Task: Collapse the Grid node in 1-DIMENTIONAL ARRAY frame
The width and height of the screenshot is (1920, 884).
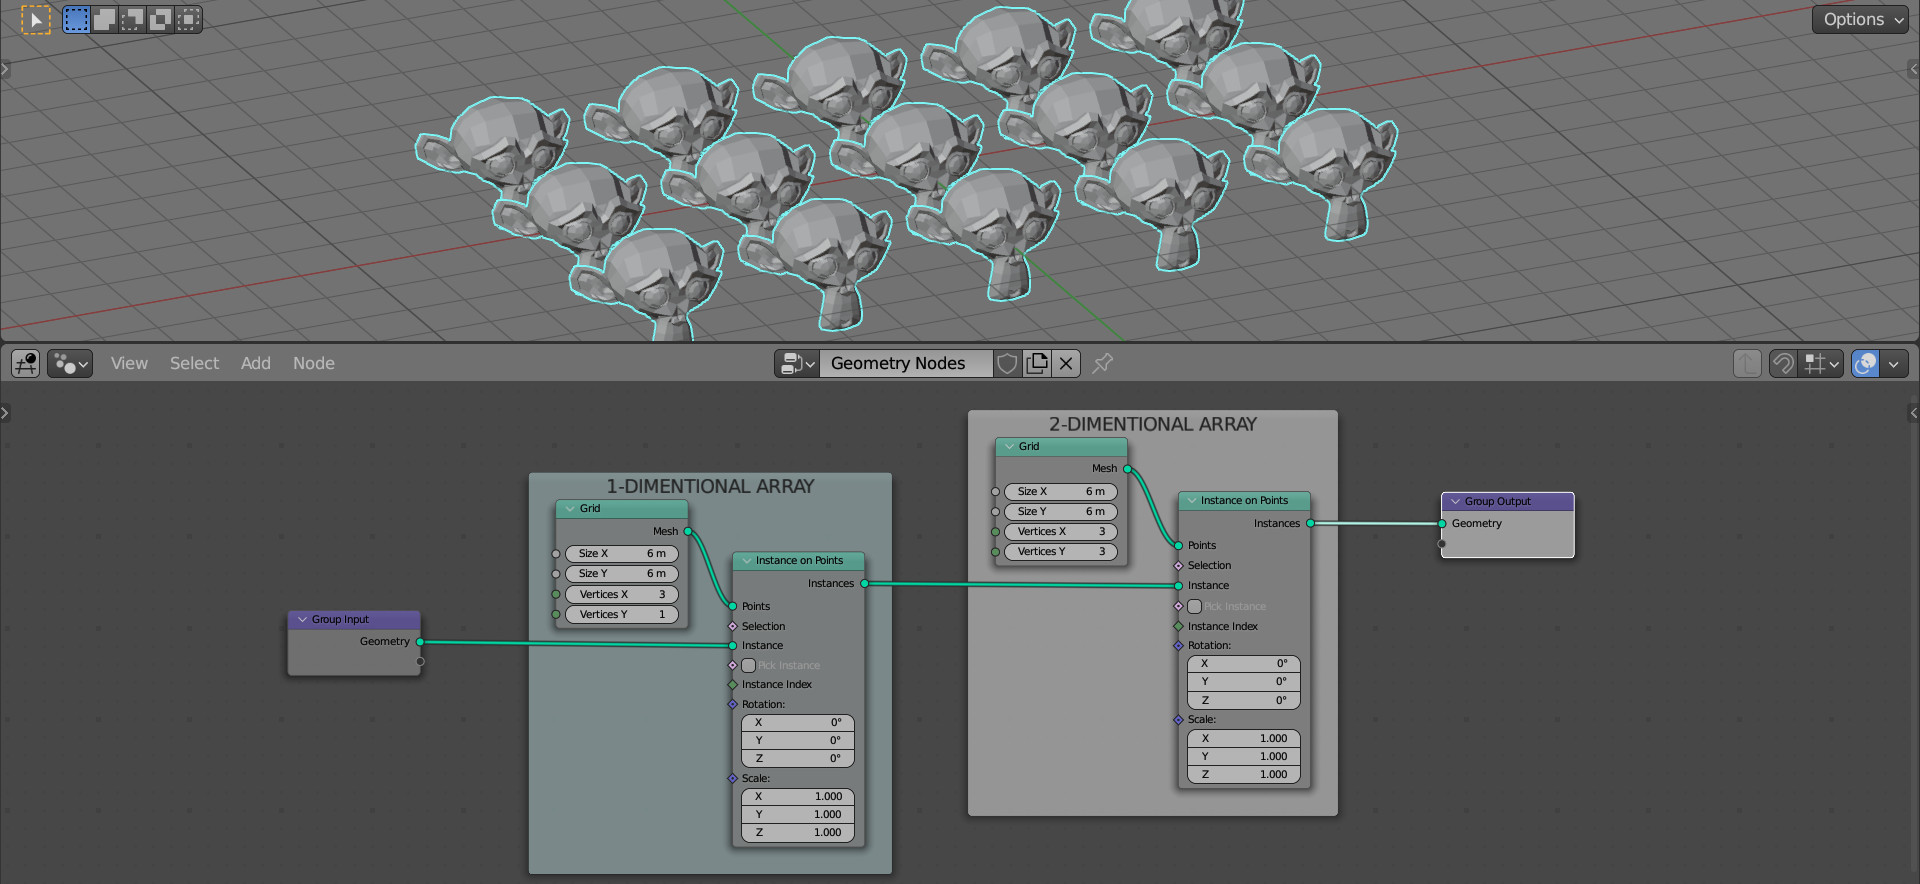Action: [x=570, y=509]
